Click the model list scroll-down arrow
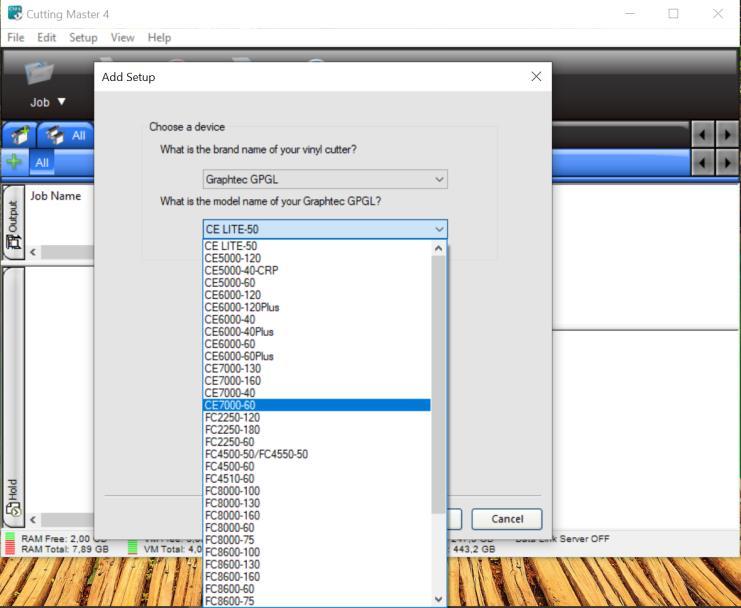 click(439, 599)
